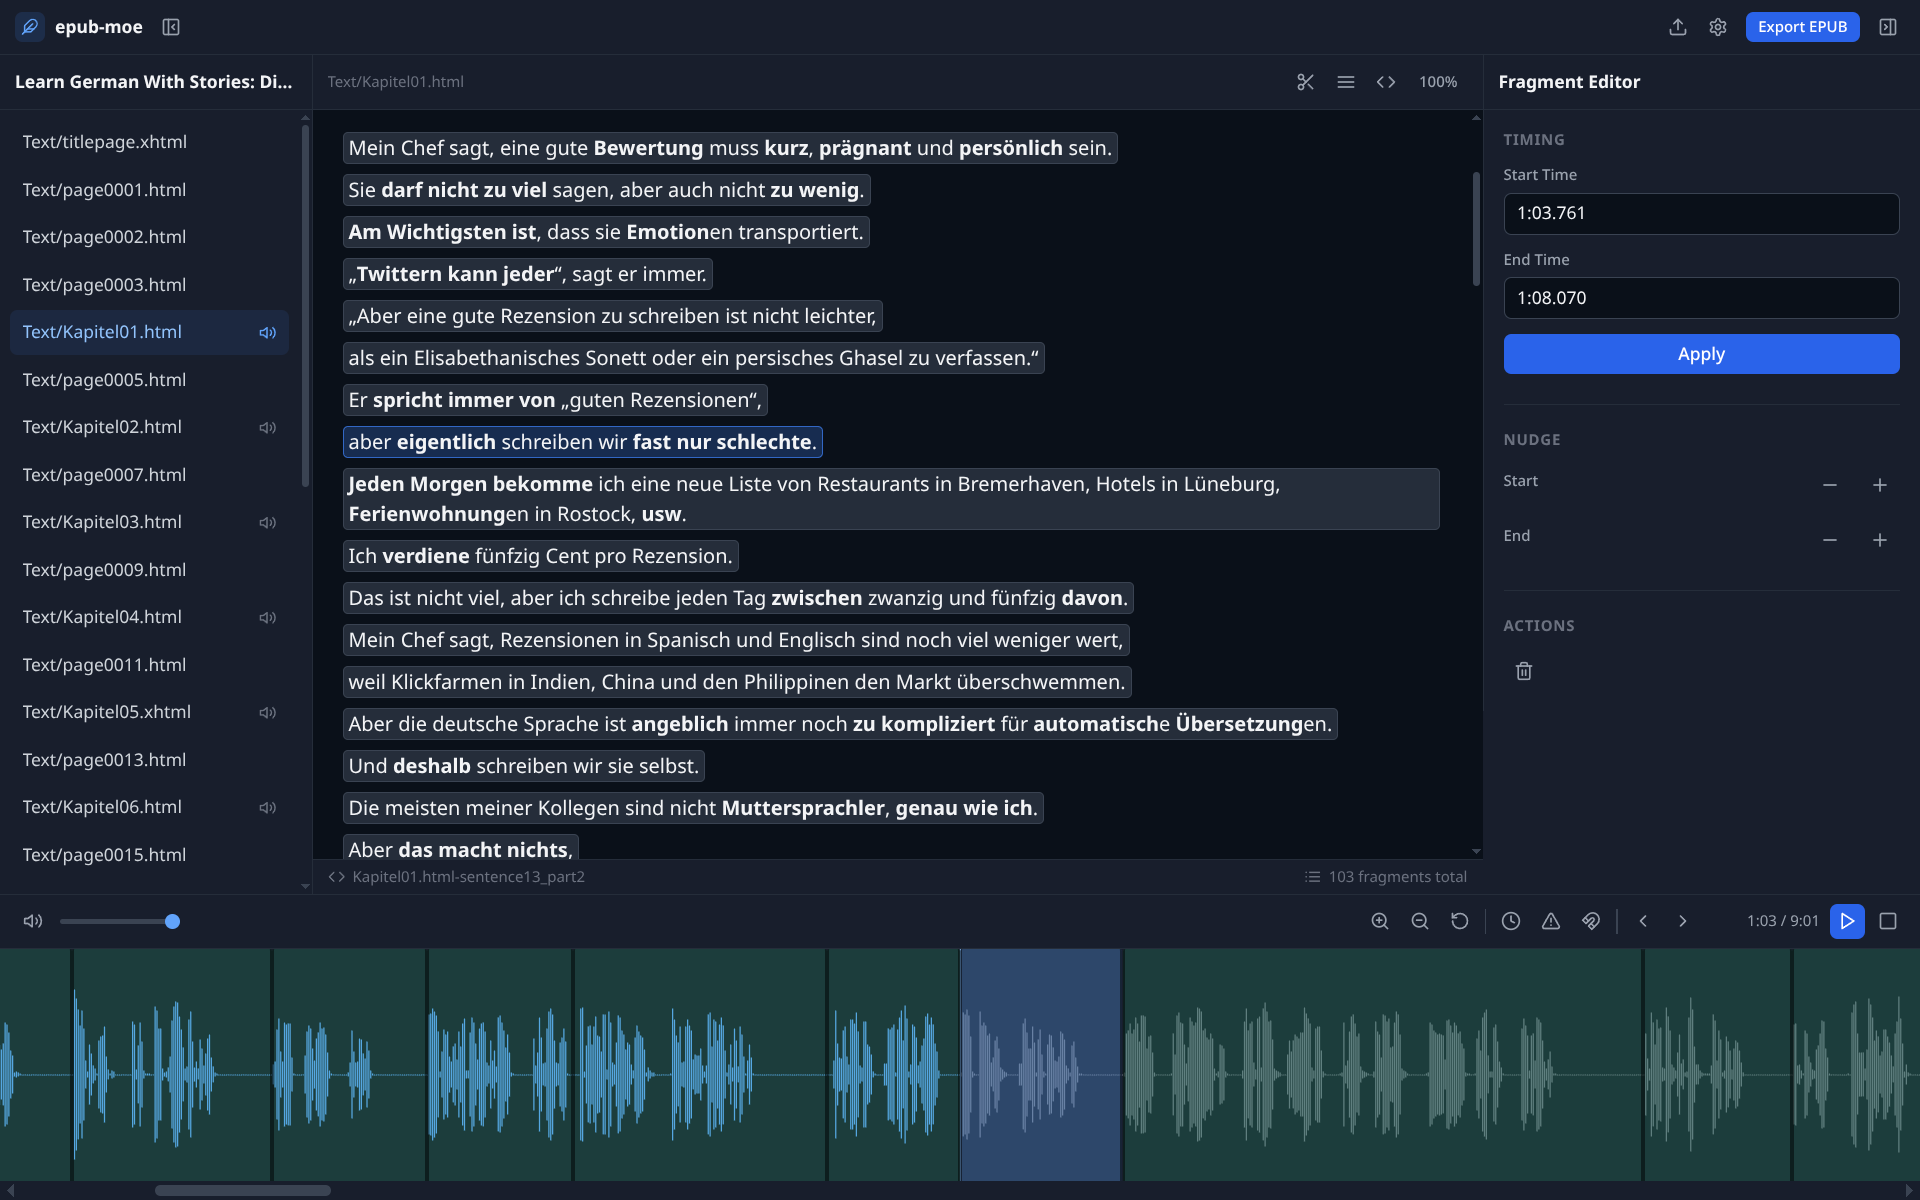
Task: Click the 100% zoom level
Action: (1438, 82)
